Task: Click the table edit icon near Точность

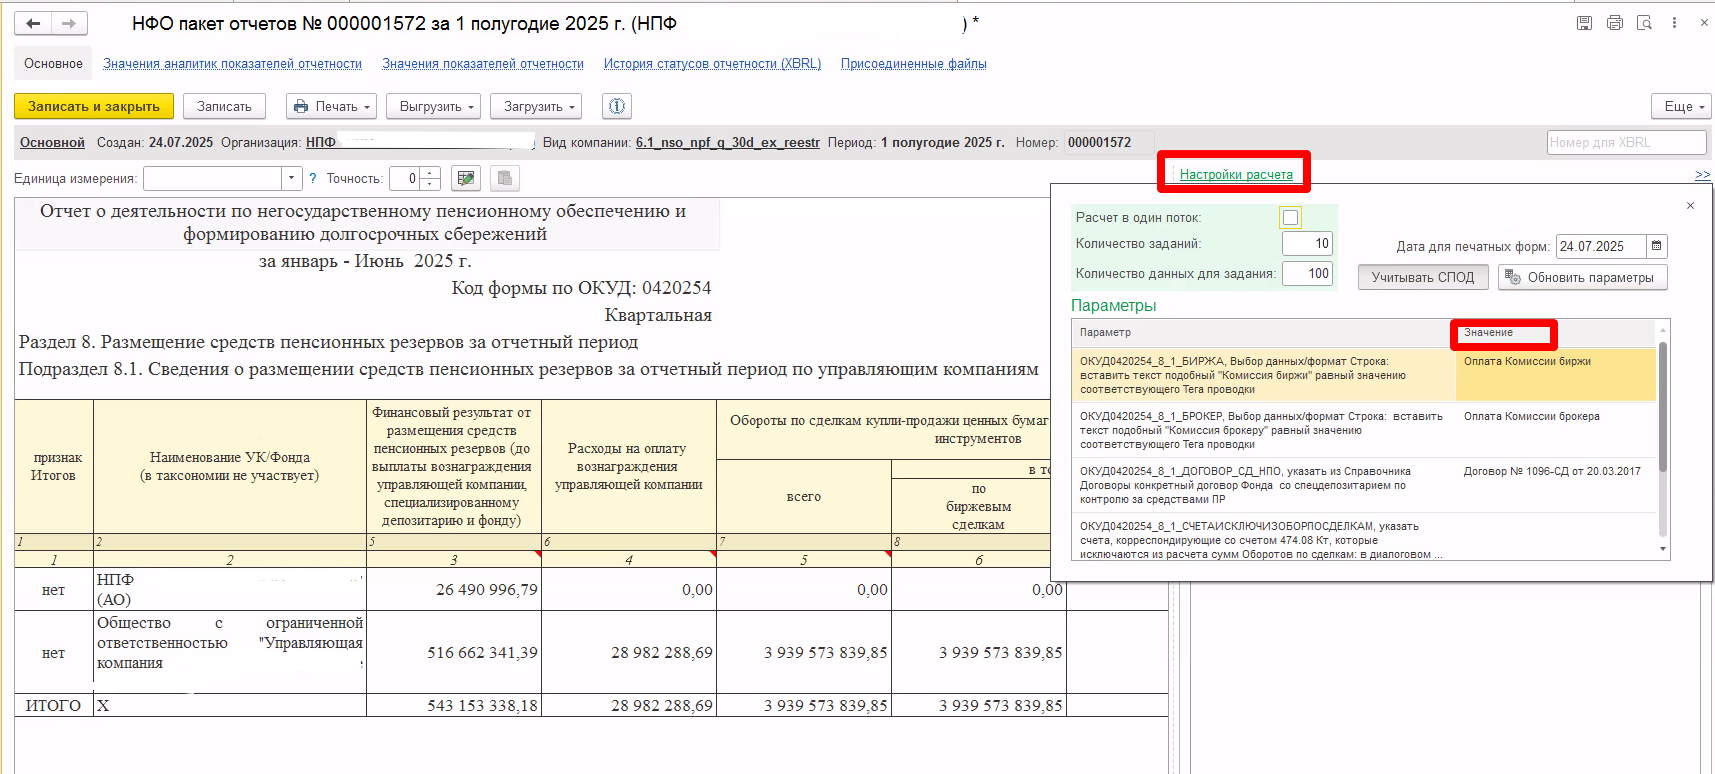Action: 465,178
